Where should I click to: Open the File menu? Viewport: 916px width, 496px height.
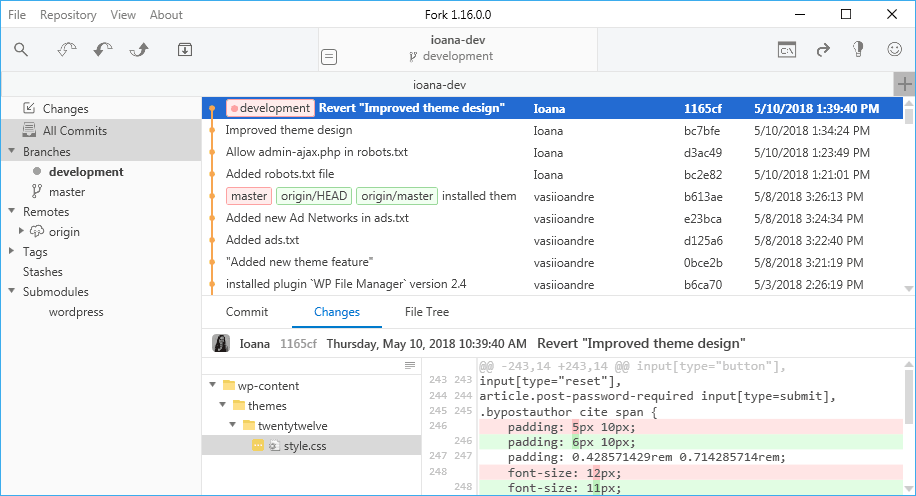pyautogui.click(x=17, y=15)
